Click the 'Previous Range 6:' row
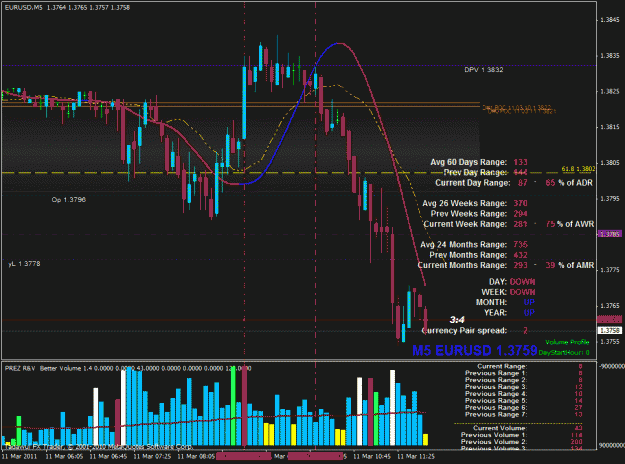The width and height of the screenshot is (625, 464). coord(524,407)
